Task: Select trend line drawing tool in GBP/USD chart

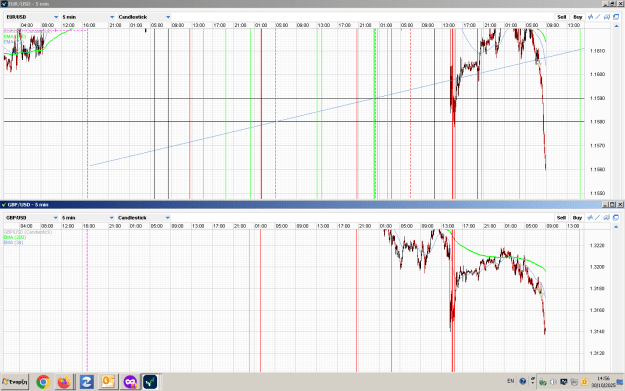Action: [x=598, y=217]
